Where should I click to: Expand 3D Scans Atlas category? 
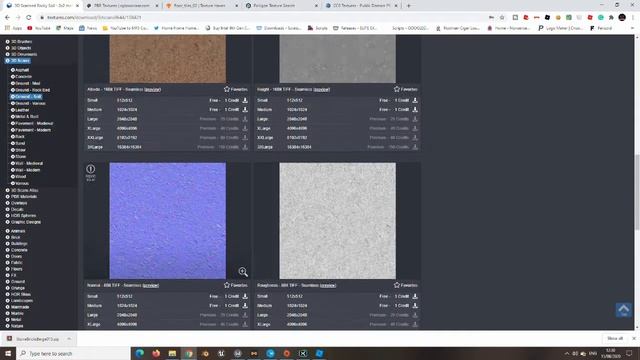pos(8,190)
